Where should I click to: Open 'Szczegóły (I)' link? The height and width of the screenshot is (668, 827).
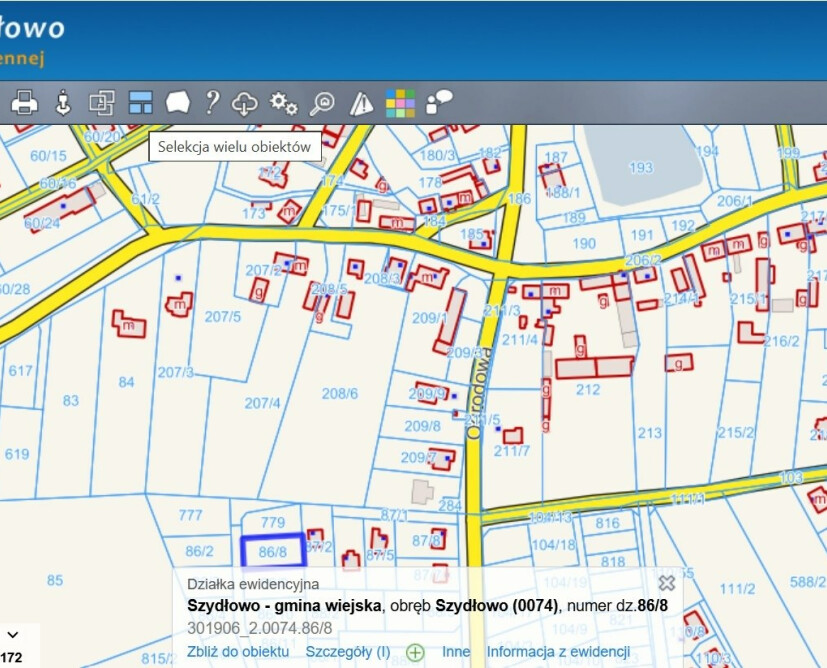[348, 652]
